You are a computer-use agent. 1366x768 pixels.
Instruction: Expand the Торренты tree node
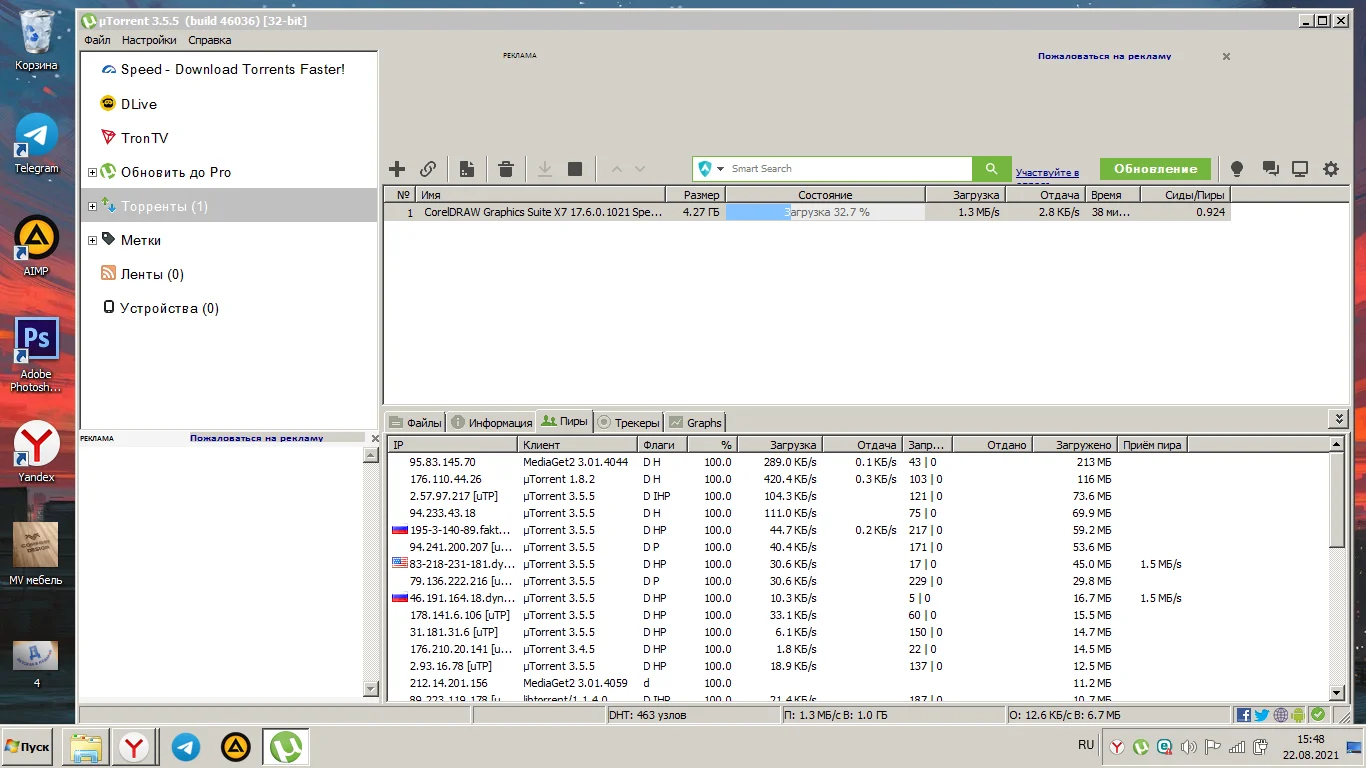pyautogui.click(x=93, y=207)
